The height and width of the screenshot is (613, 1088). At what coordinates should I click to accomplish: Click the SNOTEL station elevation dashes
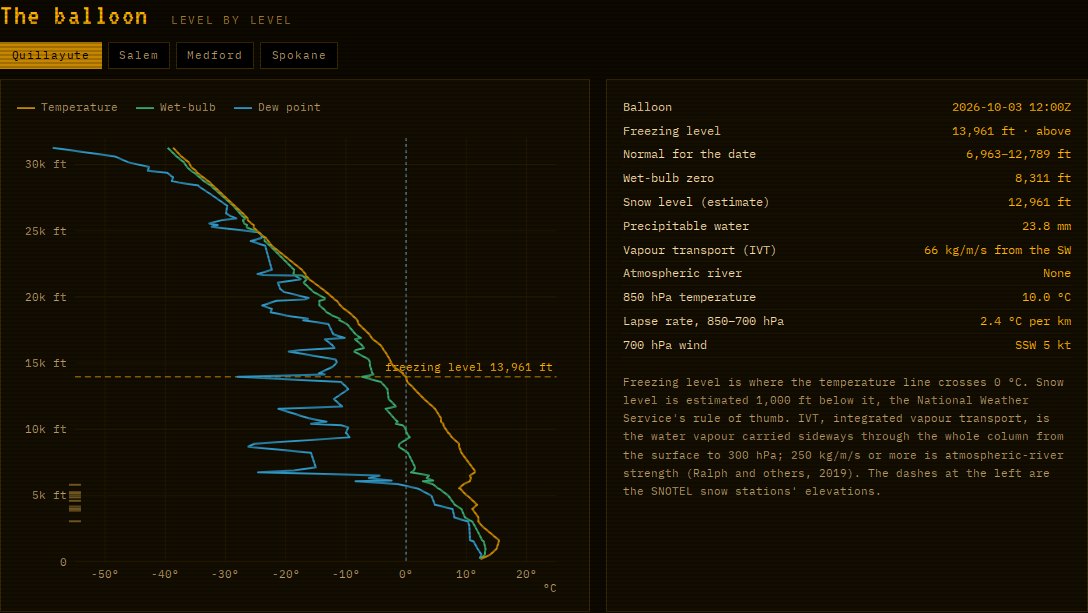(75, 502)
